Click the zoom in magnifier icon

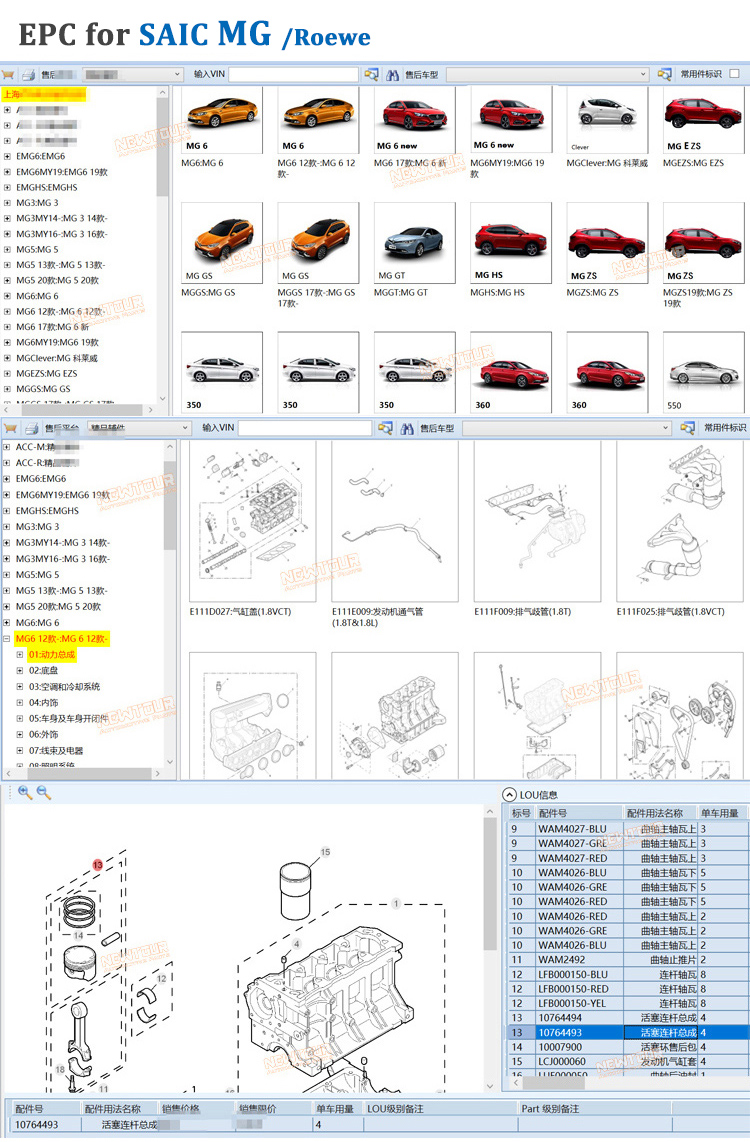(25, 792)
